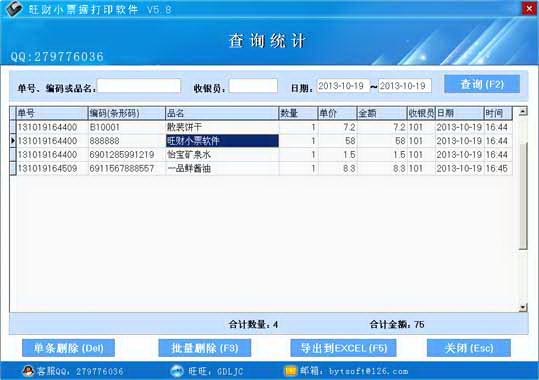Click barcode cell 6901285991219
Image resolution: width=539 pixels, height=380 pixels.
(x=126, y=154)
